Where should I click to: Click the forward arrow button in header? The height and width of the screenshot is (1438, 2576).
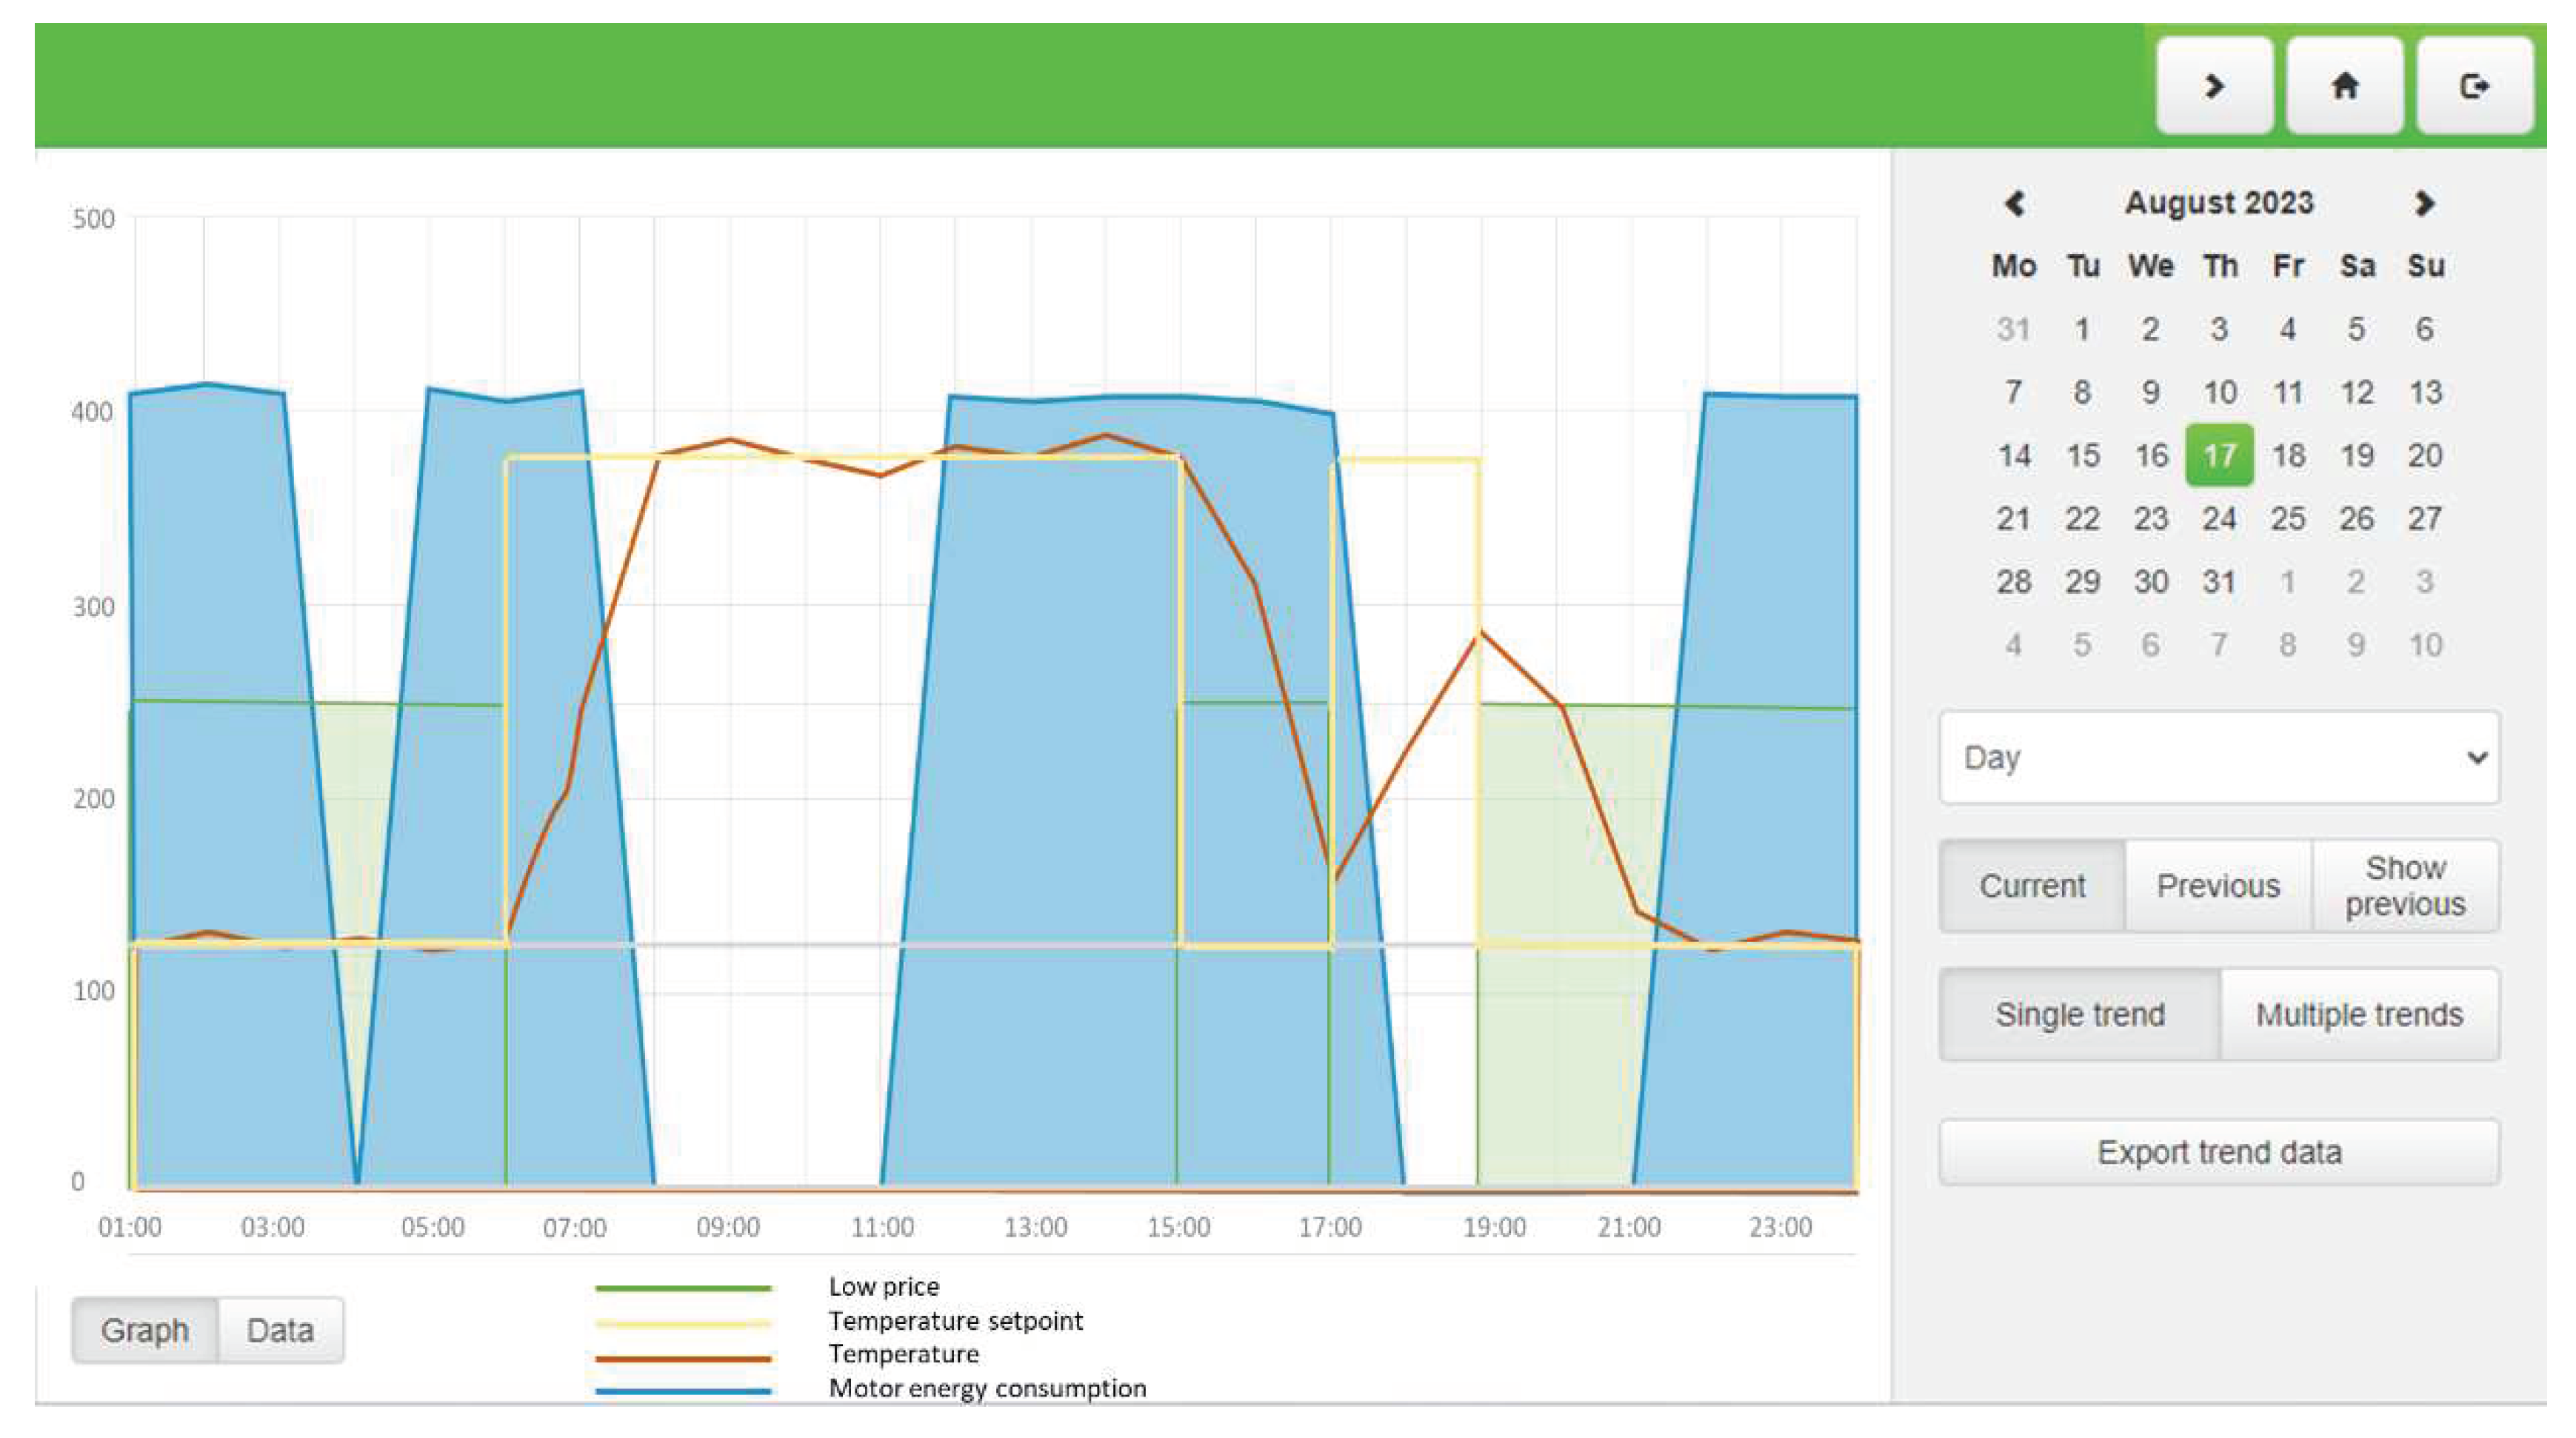[2214, 86]
